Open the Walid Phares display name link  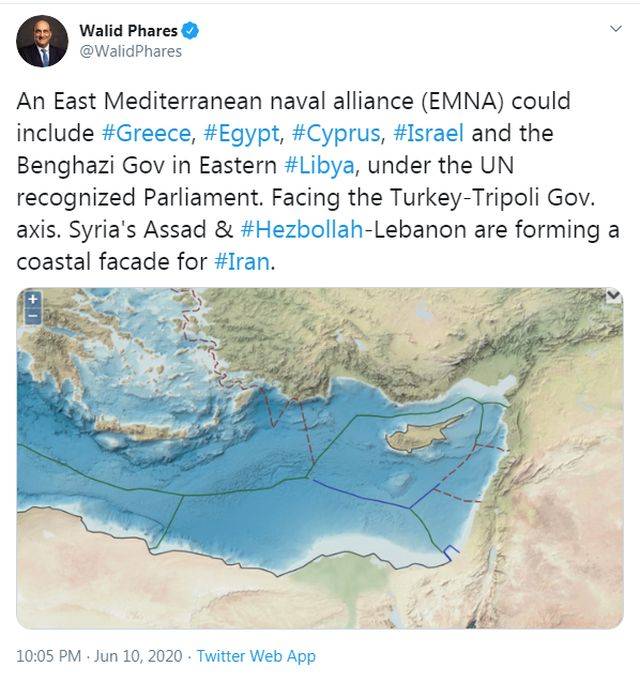(128, 30)
